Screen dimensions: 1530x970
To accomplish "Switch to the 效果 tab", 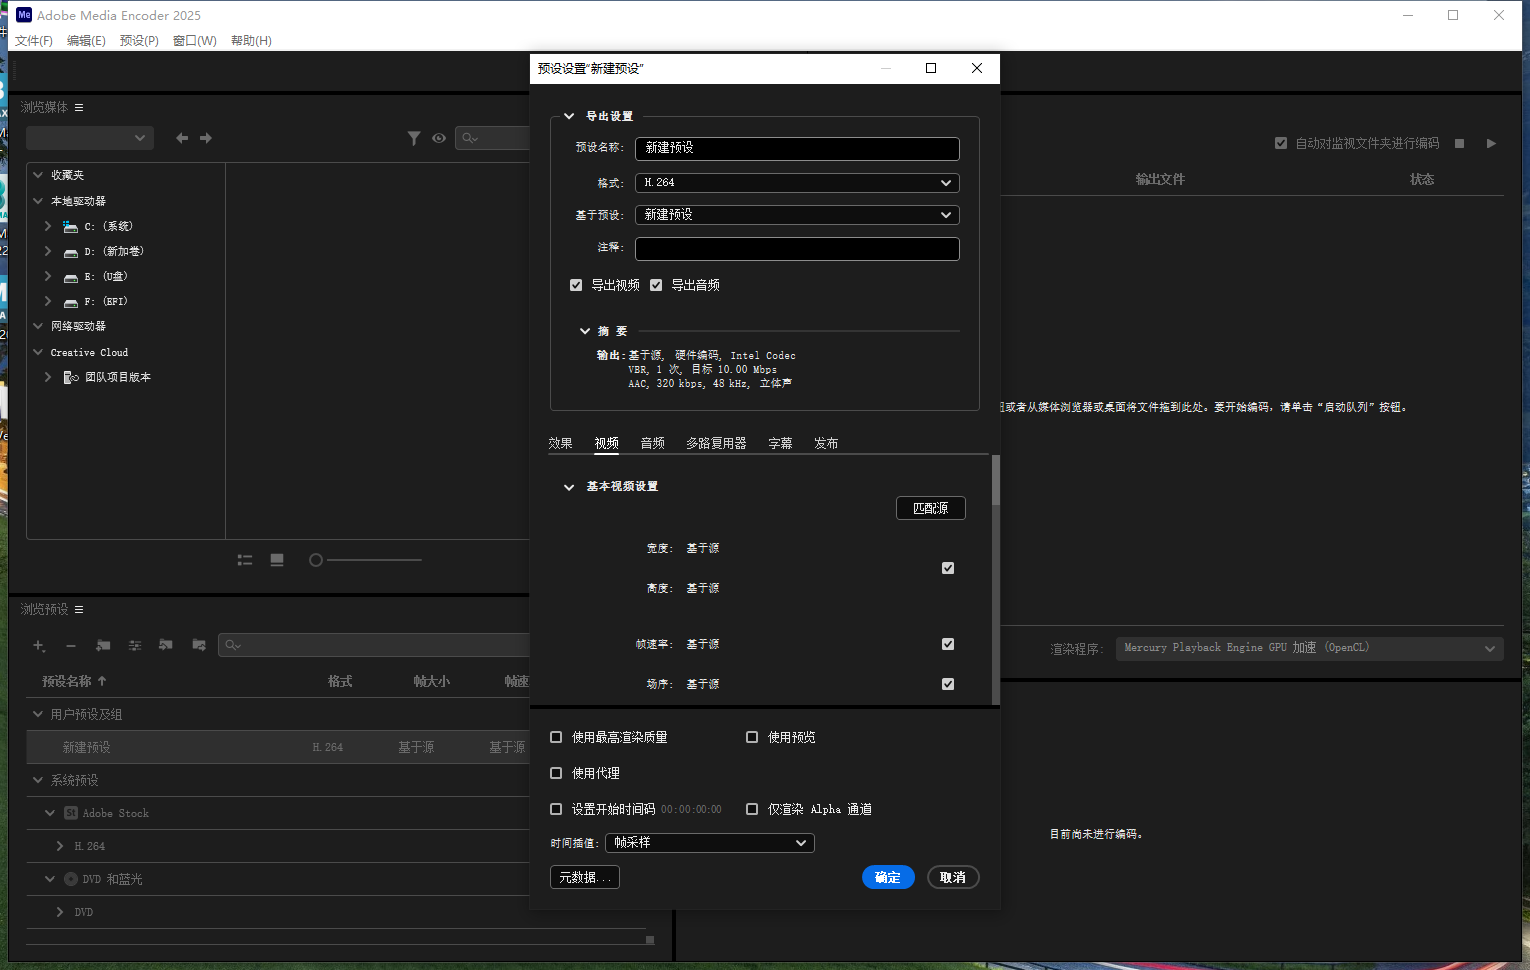I will click(x=560, y=443).
